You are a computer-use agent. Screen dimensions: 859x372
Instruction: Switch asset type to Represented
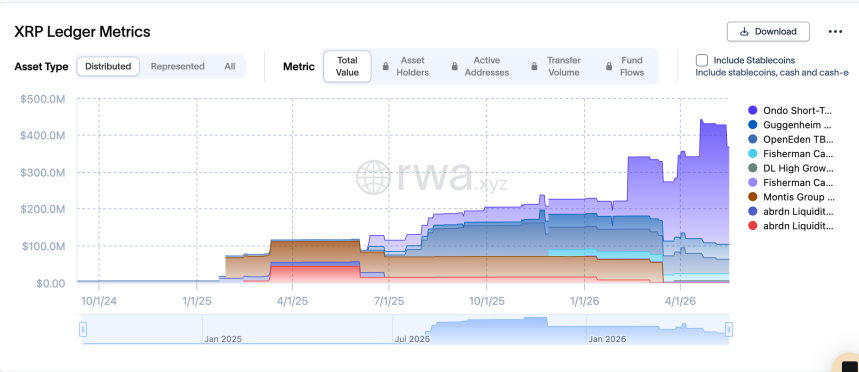coord(177,66)
